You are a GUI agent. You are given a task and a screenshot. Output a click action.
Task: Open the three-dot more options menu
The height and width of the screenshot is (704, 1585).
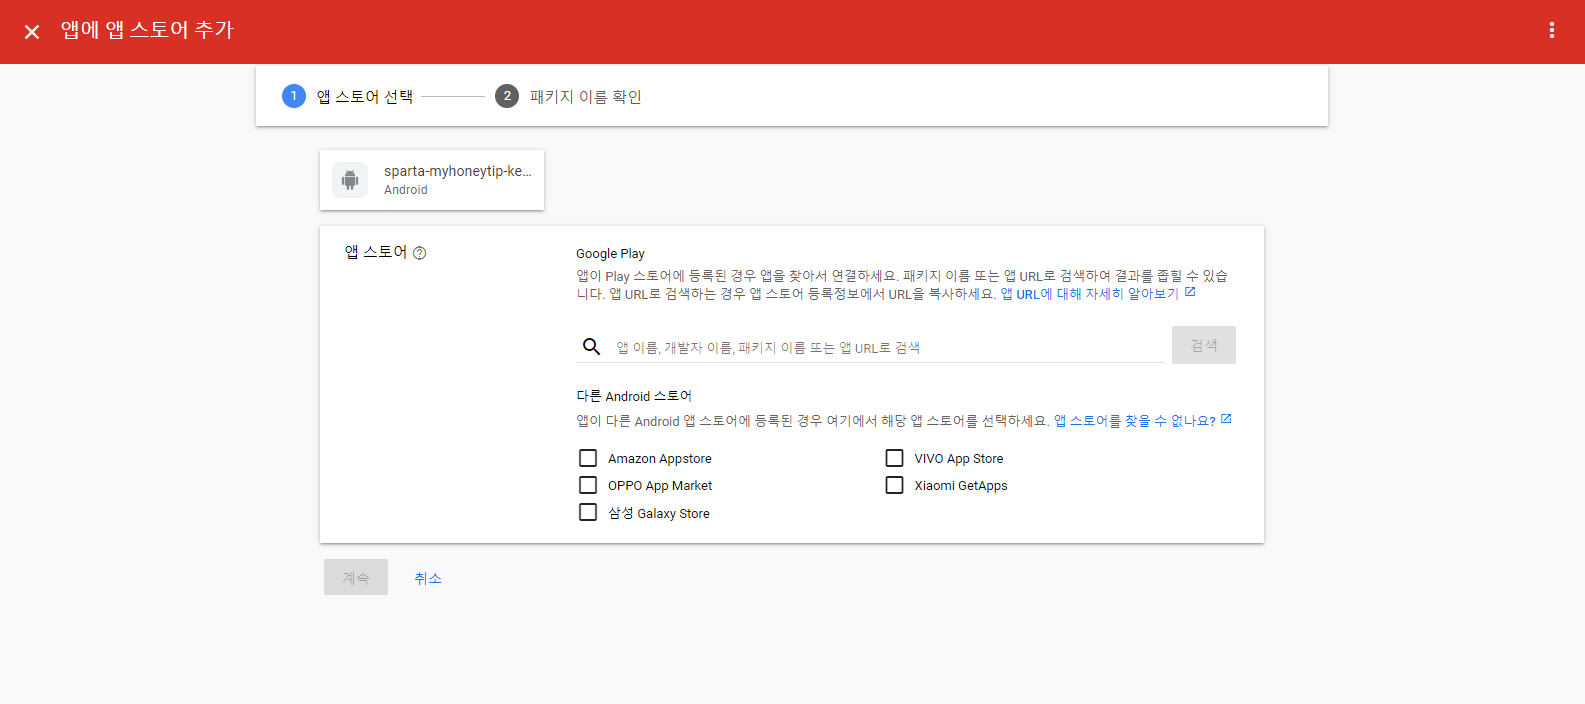click(1552, 30)
